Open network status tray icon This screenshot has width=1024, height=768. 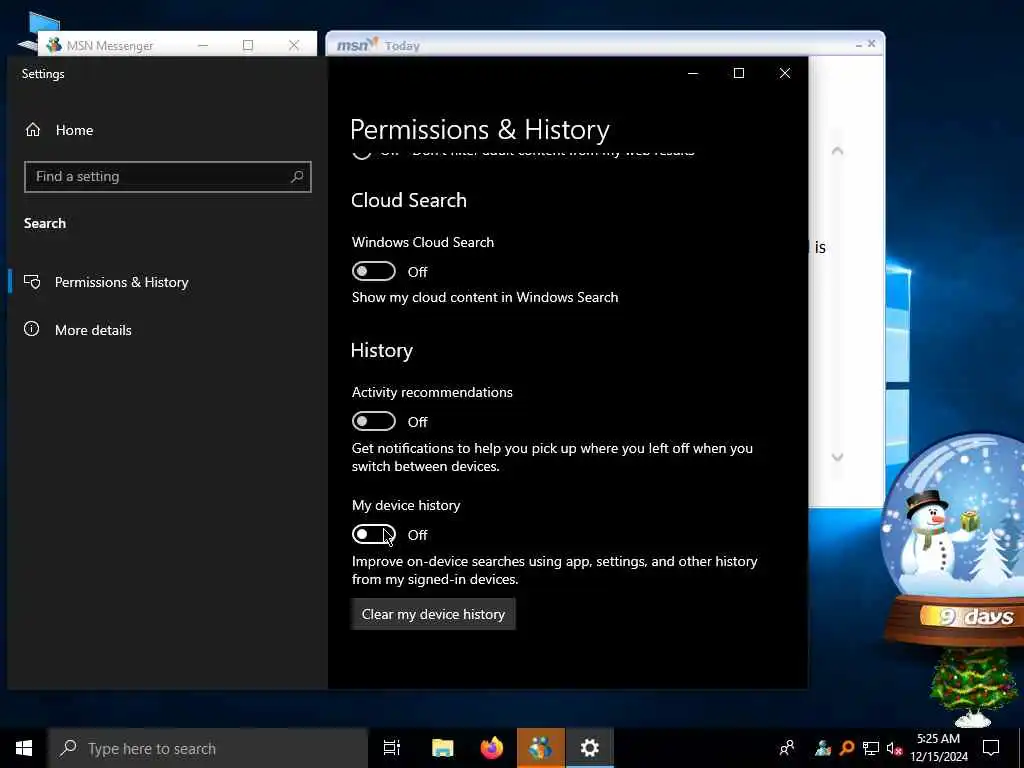[x=871, y=748]
